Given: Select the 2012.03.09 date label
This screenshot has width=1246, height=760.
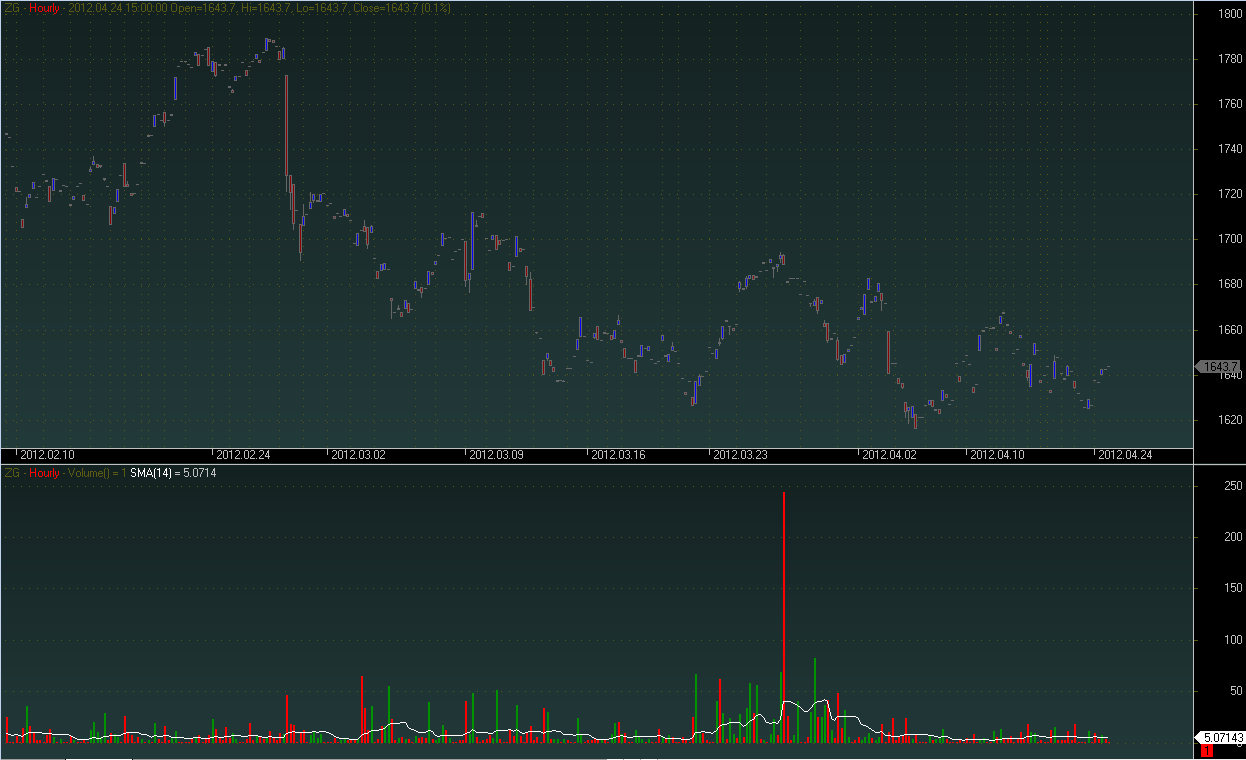Looking at the screenshot, I should click(x=497, y=455).
